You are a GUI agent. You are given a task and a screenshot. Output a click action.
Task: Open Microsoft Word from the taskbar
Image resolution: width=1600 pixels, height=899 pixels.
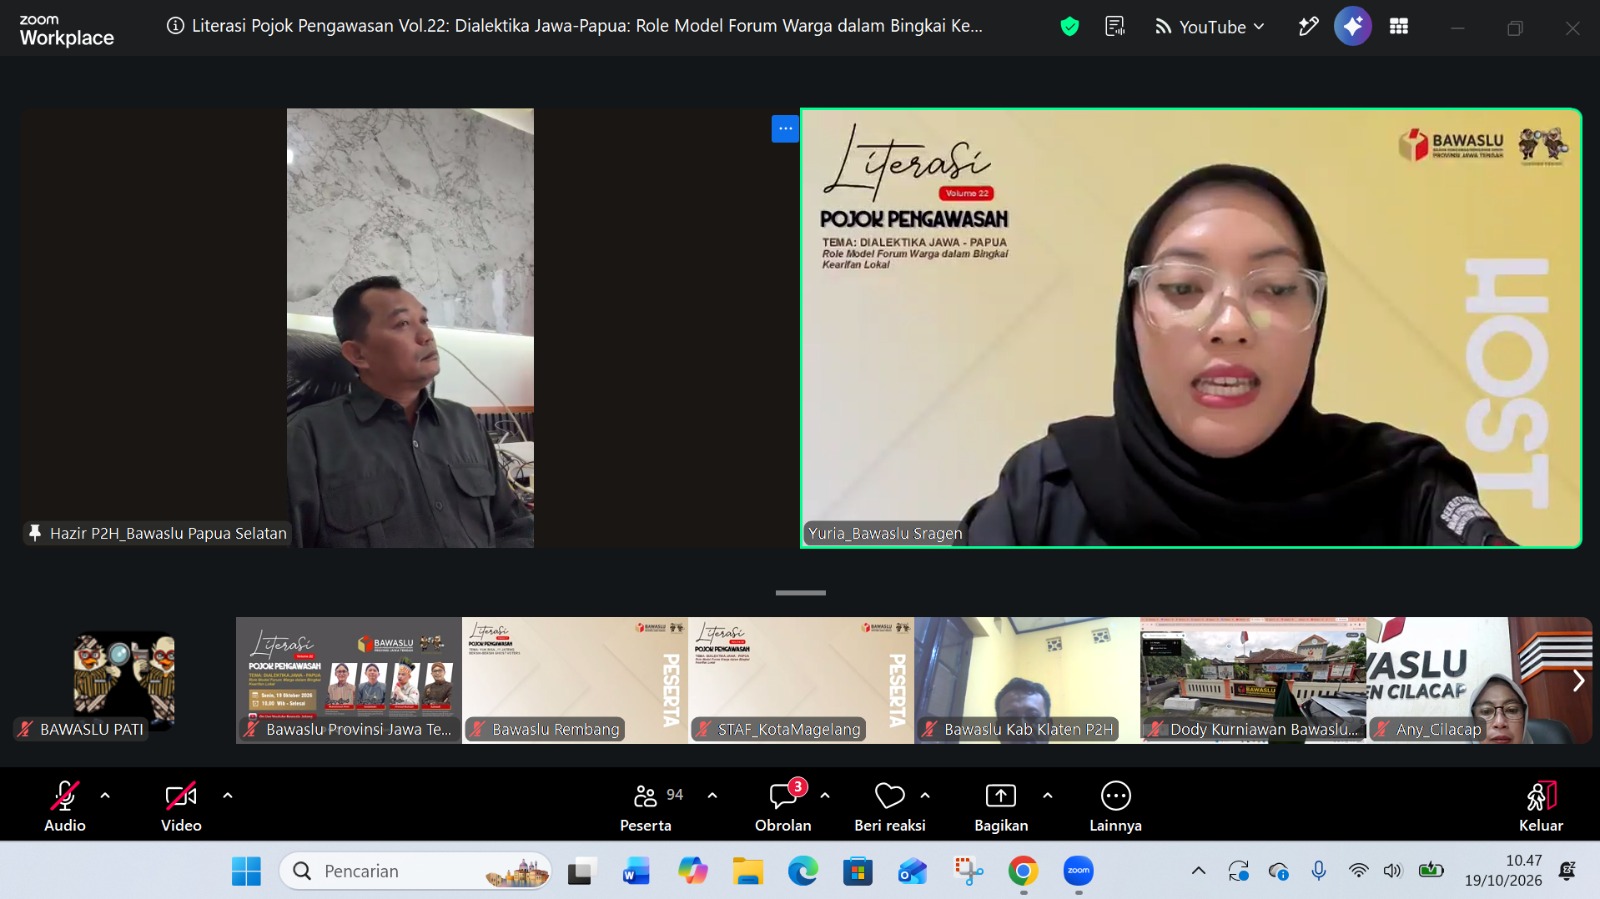636,871
